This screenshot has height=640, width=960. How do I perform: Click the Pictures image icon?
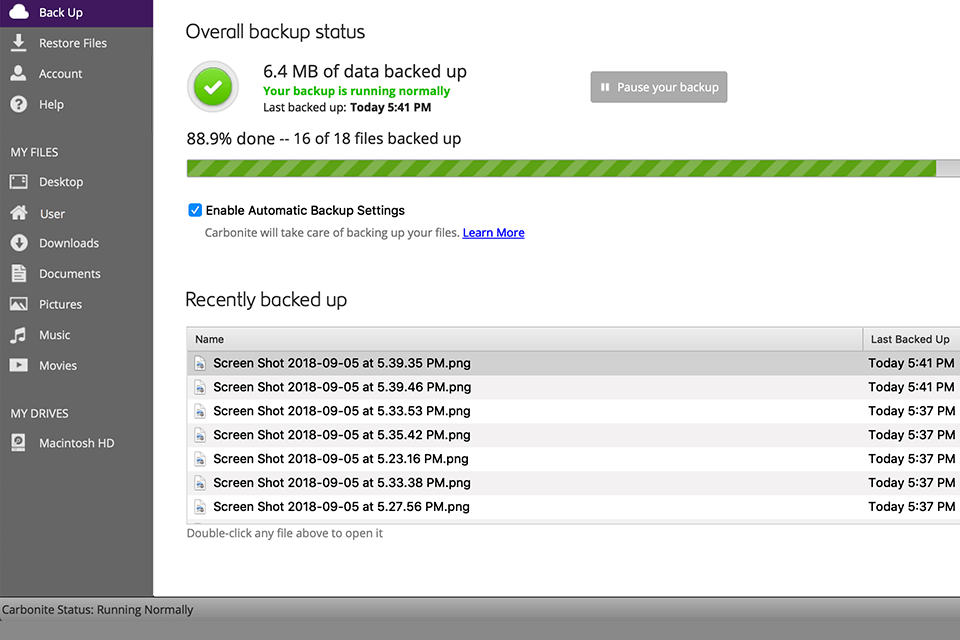pyautogui.click(x=18, y=304)
